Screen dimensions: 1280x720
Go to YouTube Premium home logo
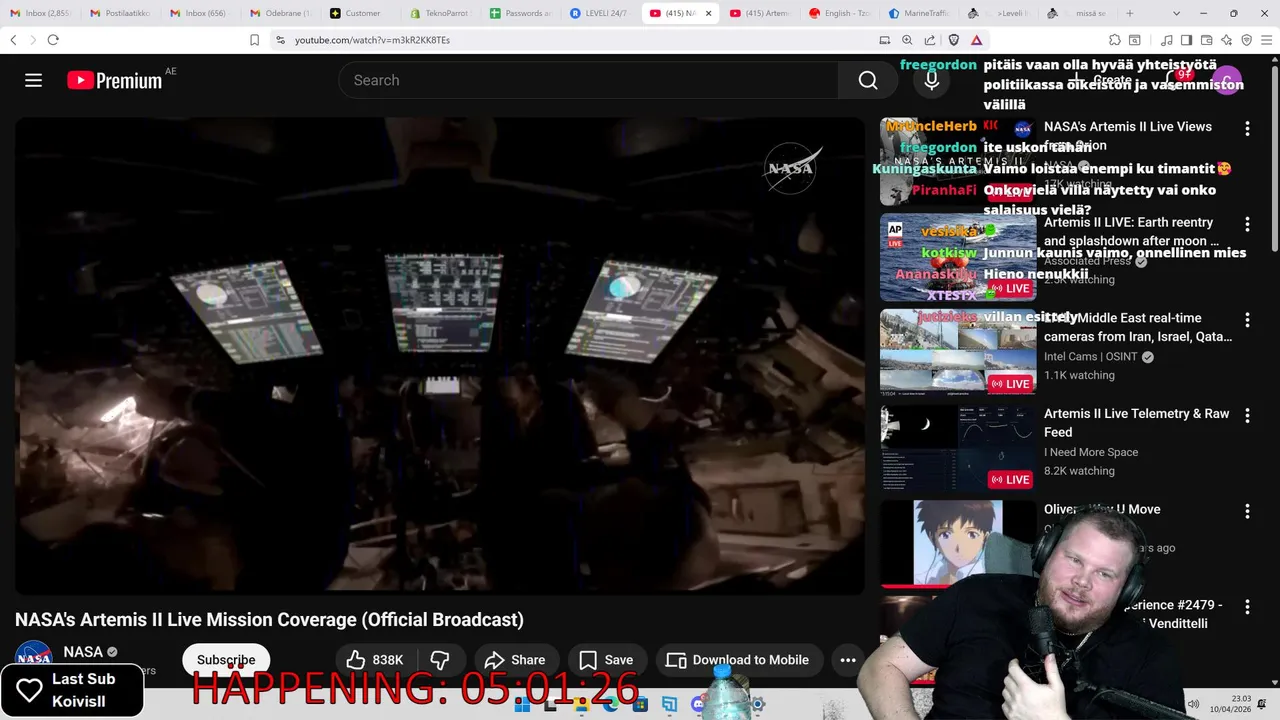click(115, 80)
